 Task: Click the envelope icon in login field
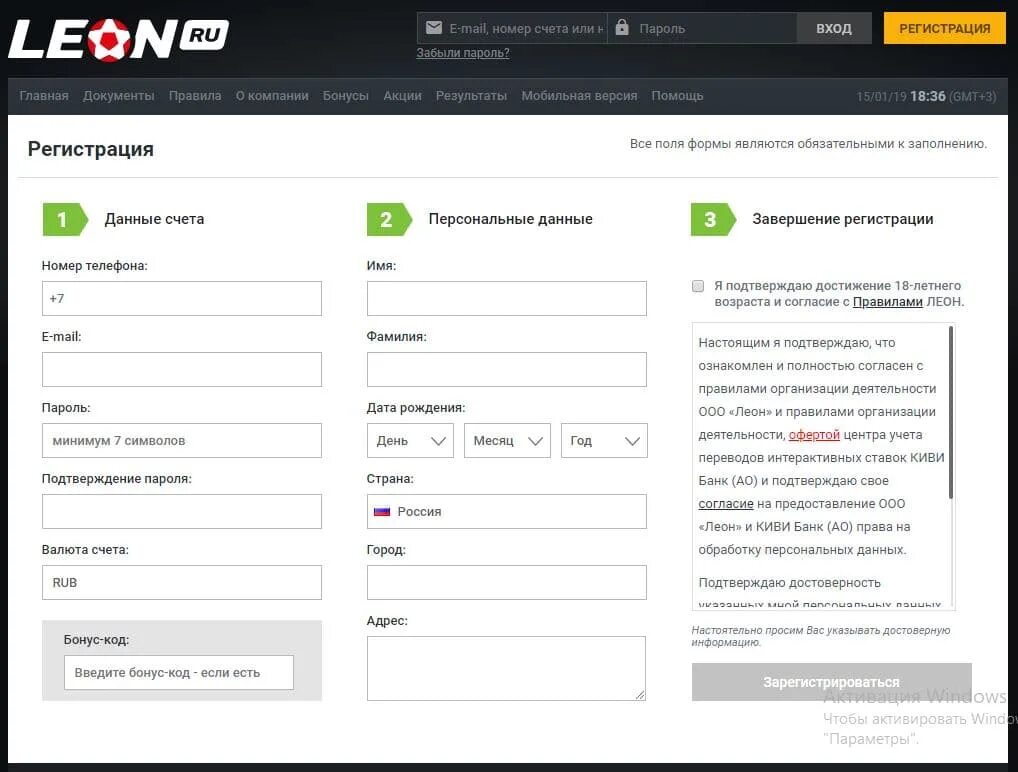(x=434, y=28)
